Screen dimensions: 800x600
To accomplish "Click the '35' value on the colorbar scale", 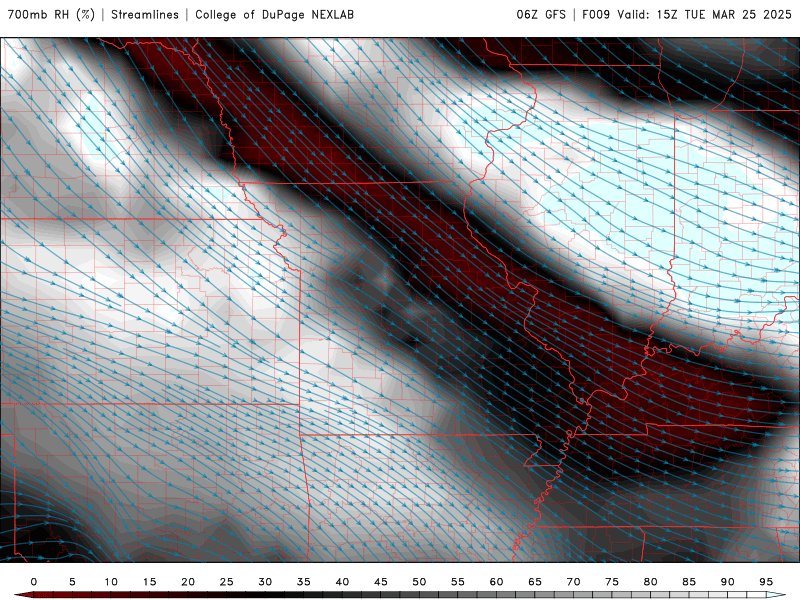I will (x=304, y=582).
